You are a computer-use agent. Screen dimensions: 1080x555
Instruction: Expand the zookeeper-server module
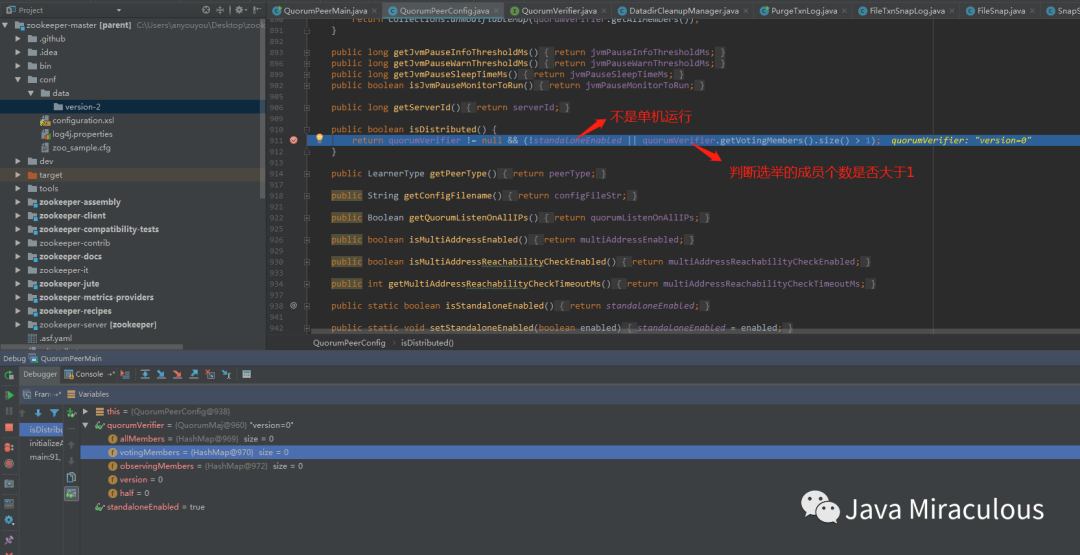click(x=19, y=324)
